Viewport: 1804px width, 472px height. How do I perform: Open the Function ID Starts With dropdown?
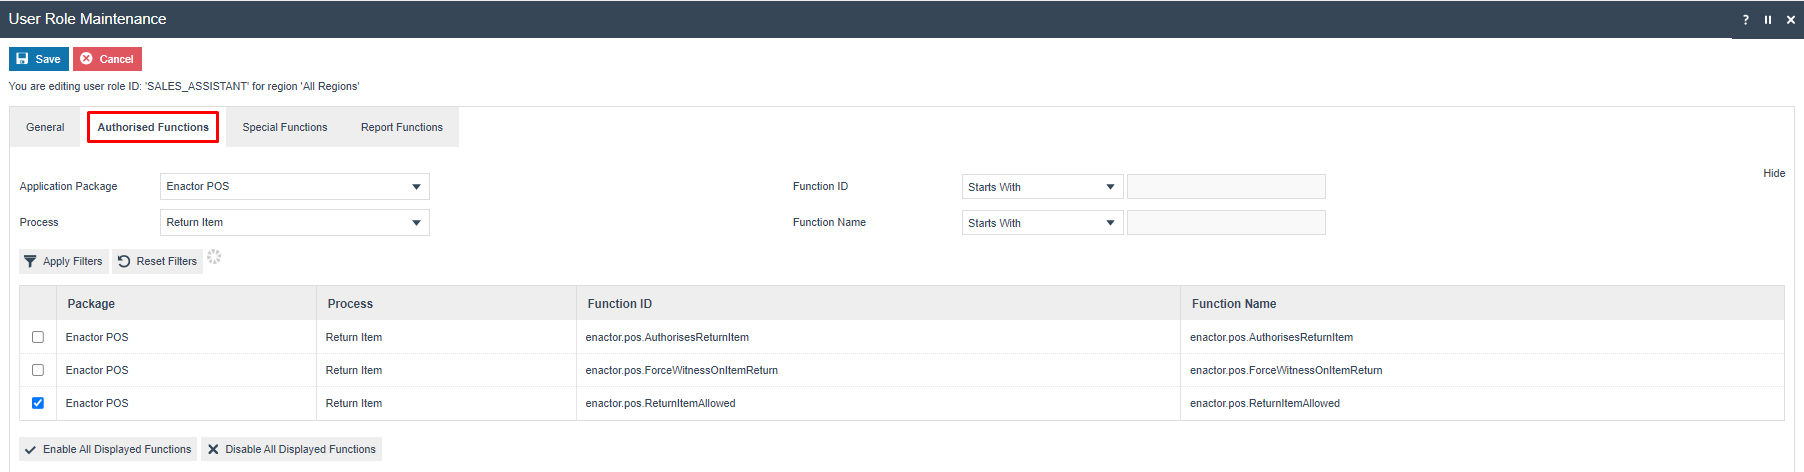pos(1042,187)
